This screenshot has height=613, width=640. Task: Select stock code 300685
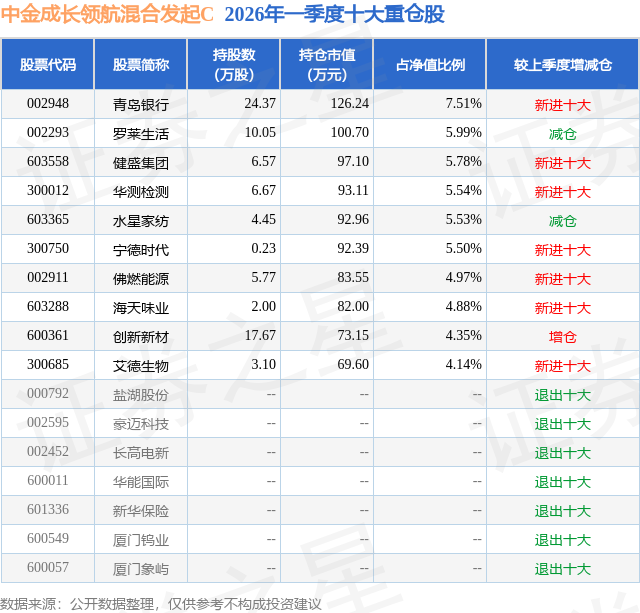[48, 364]
